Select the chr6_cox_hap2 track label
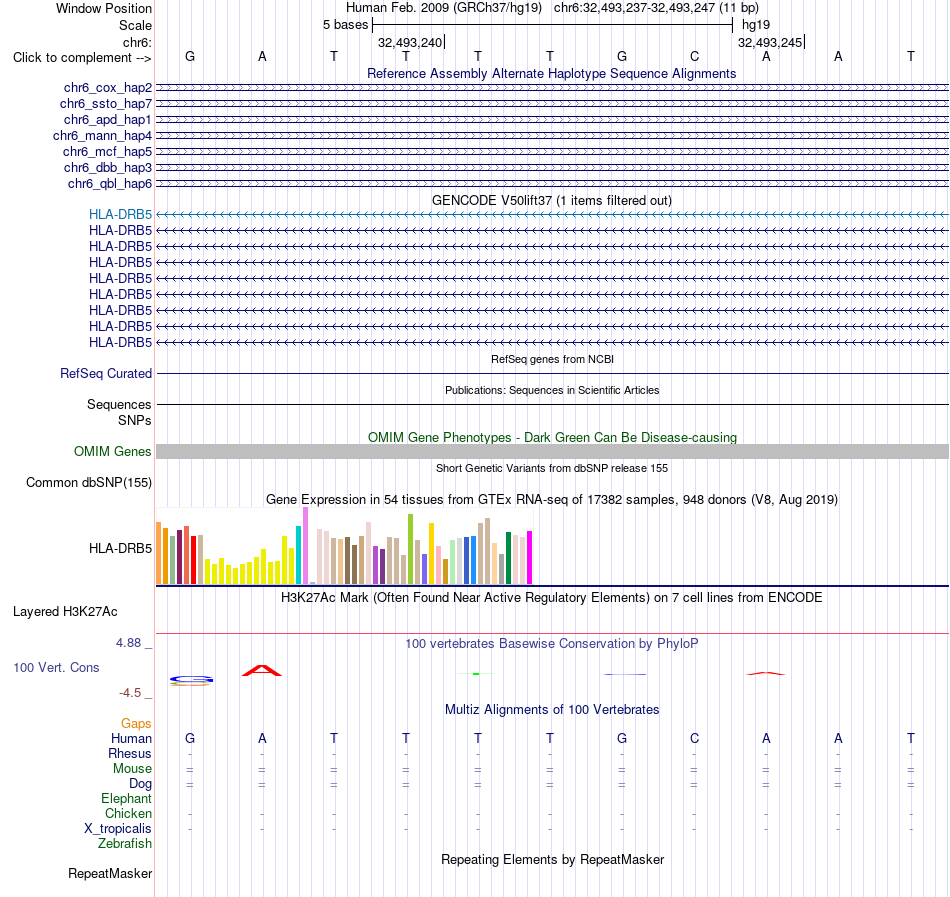The height and width of the screenshot is (897, 950). tap(108, 88)
